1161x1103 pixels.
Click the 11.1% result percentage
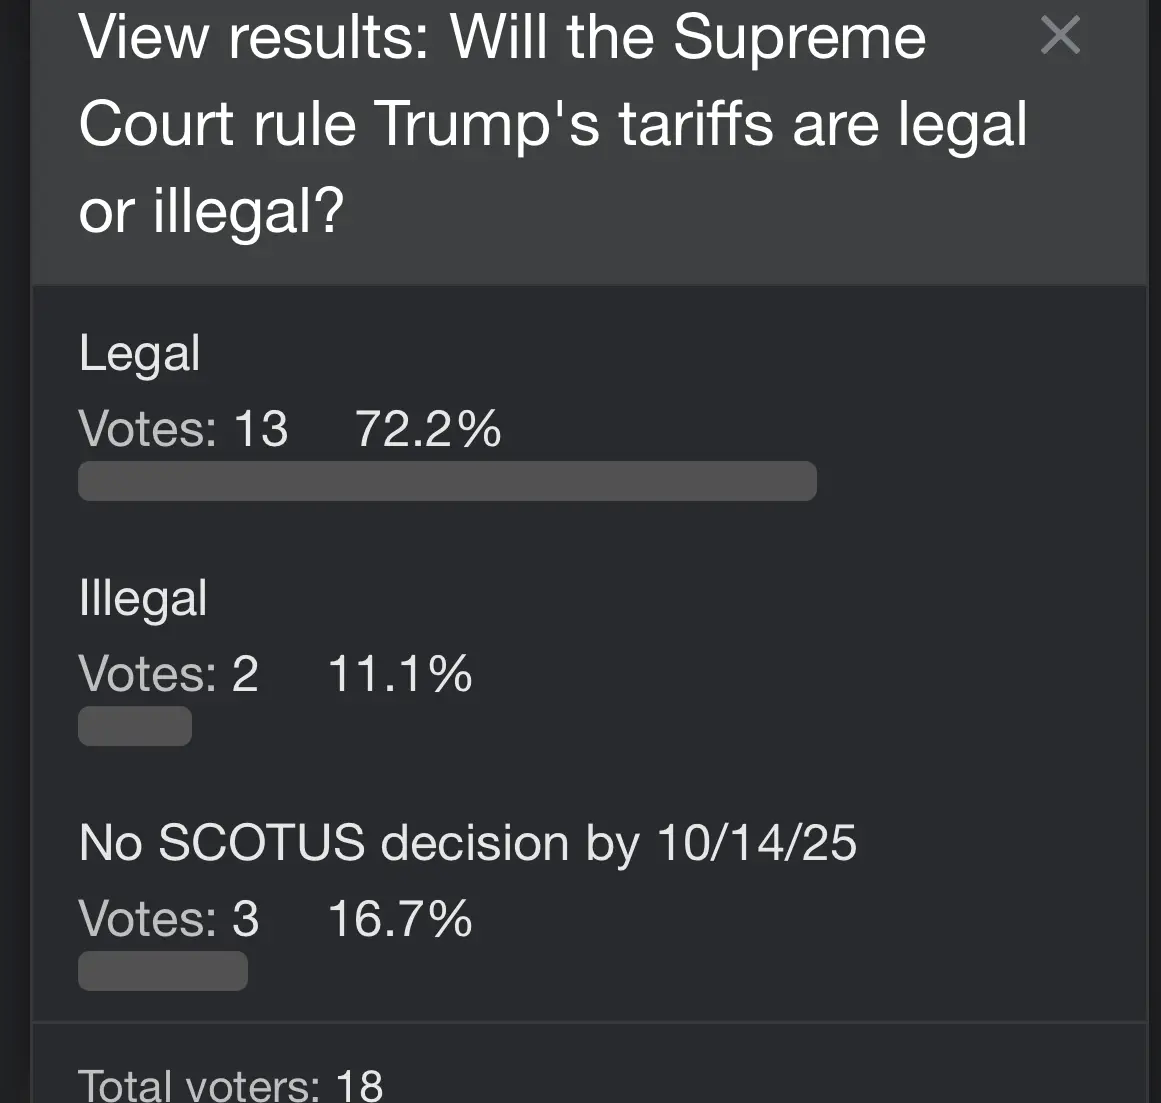400,674
